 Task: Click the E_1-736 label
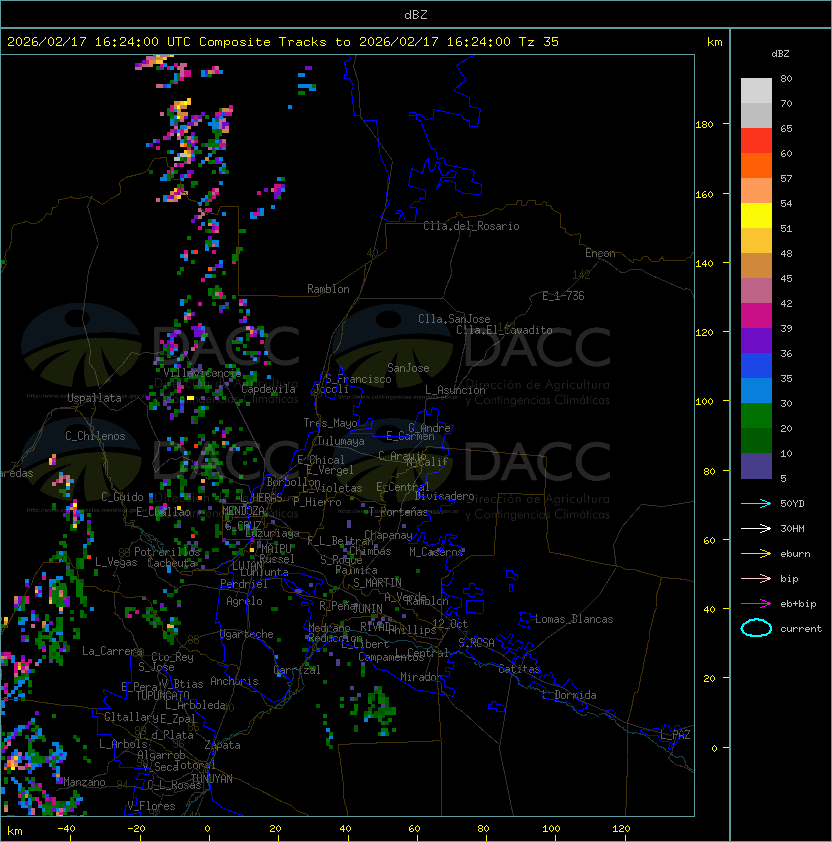tap(563, 296)
